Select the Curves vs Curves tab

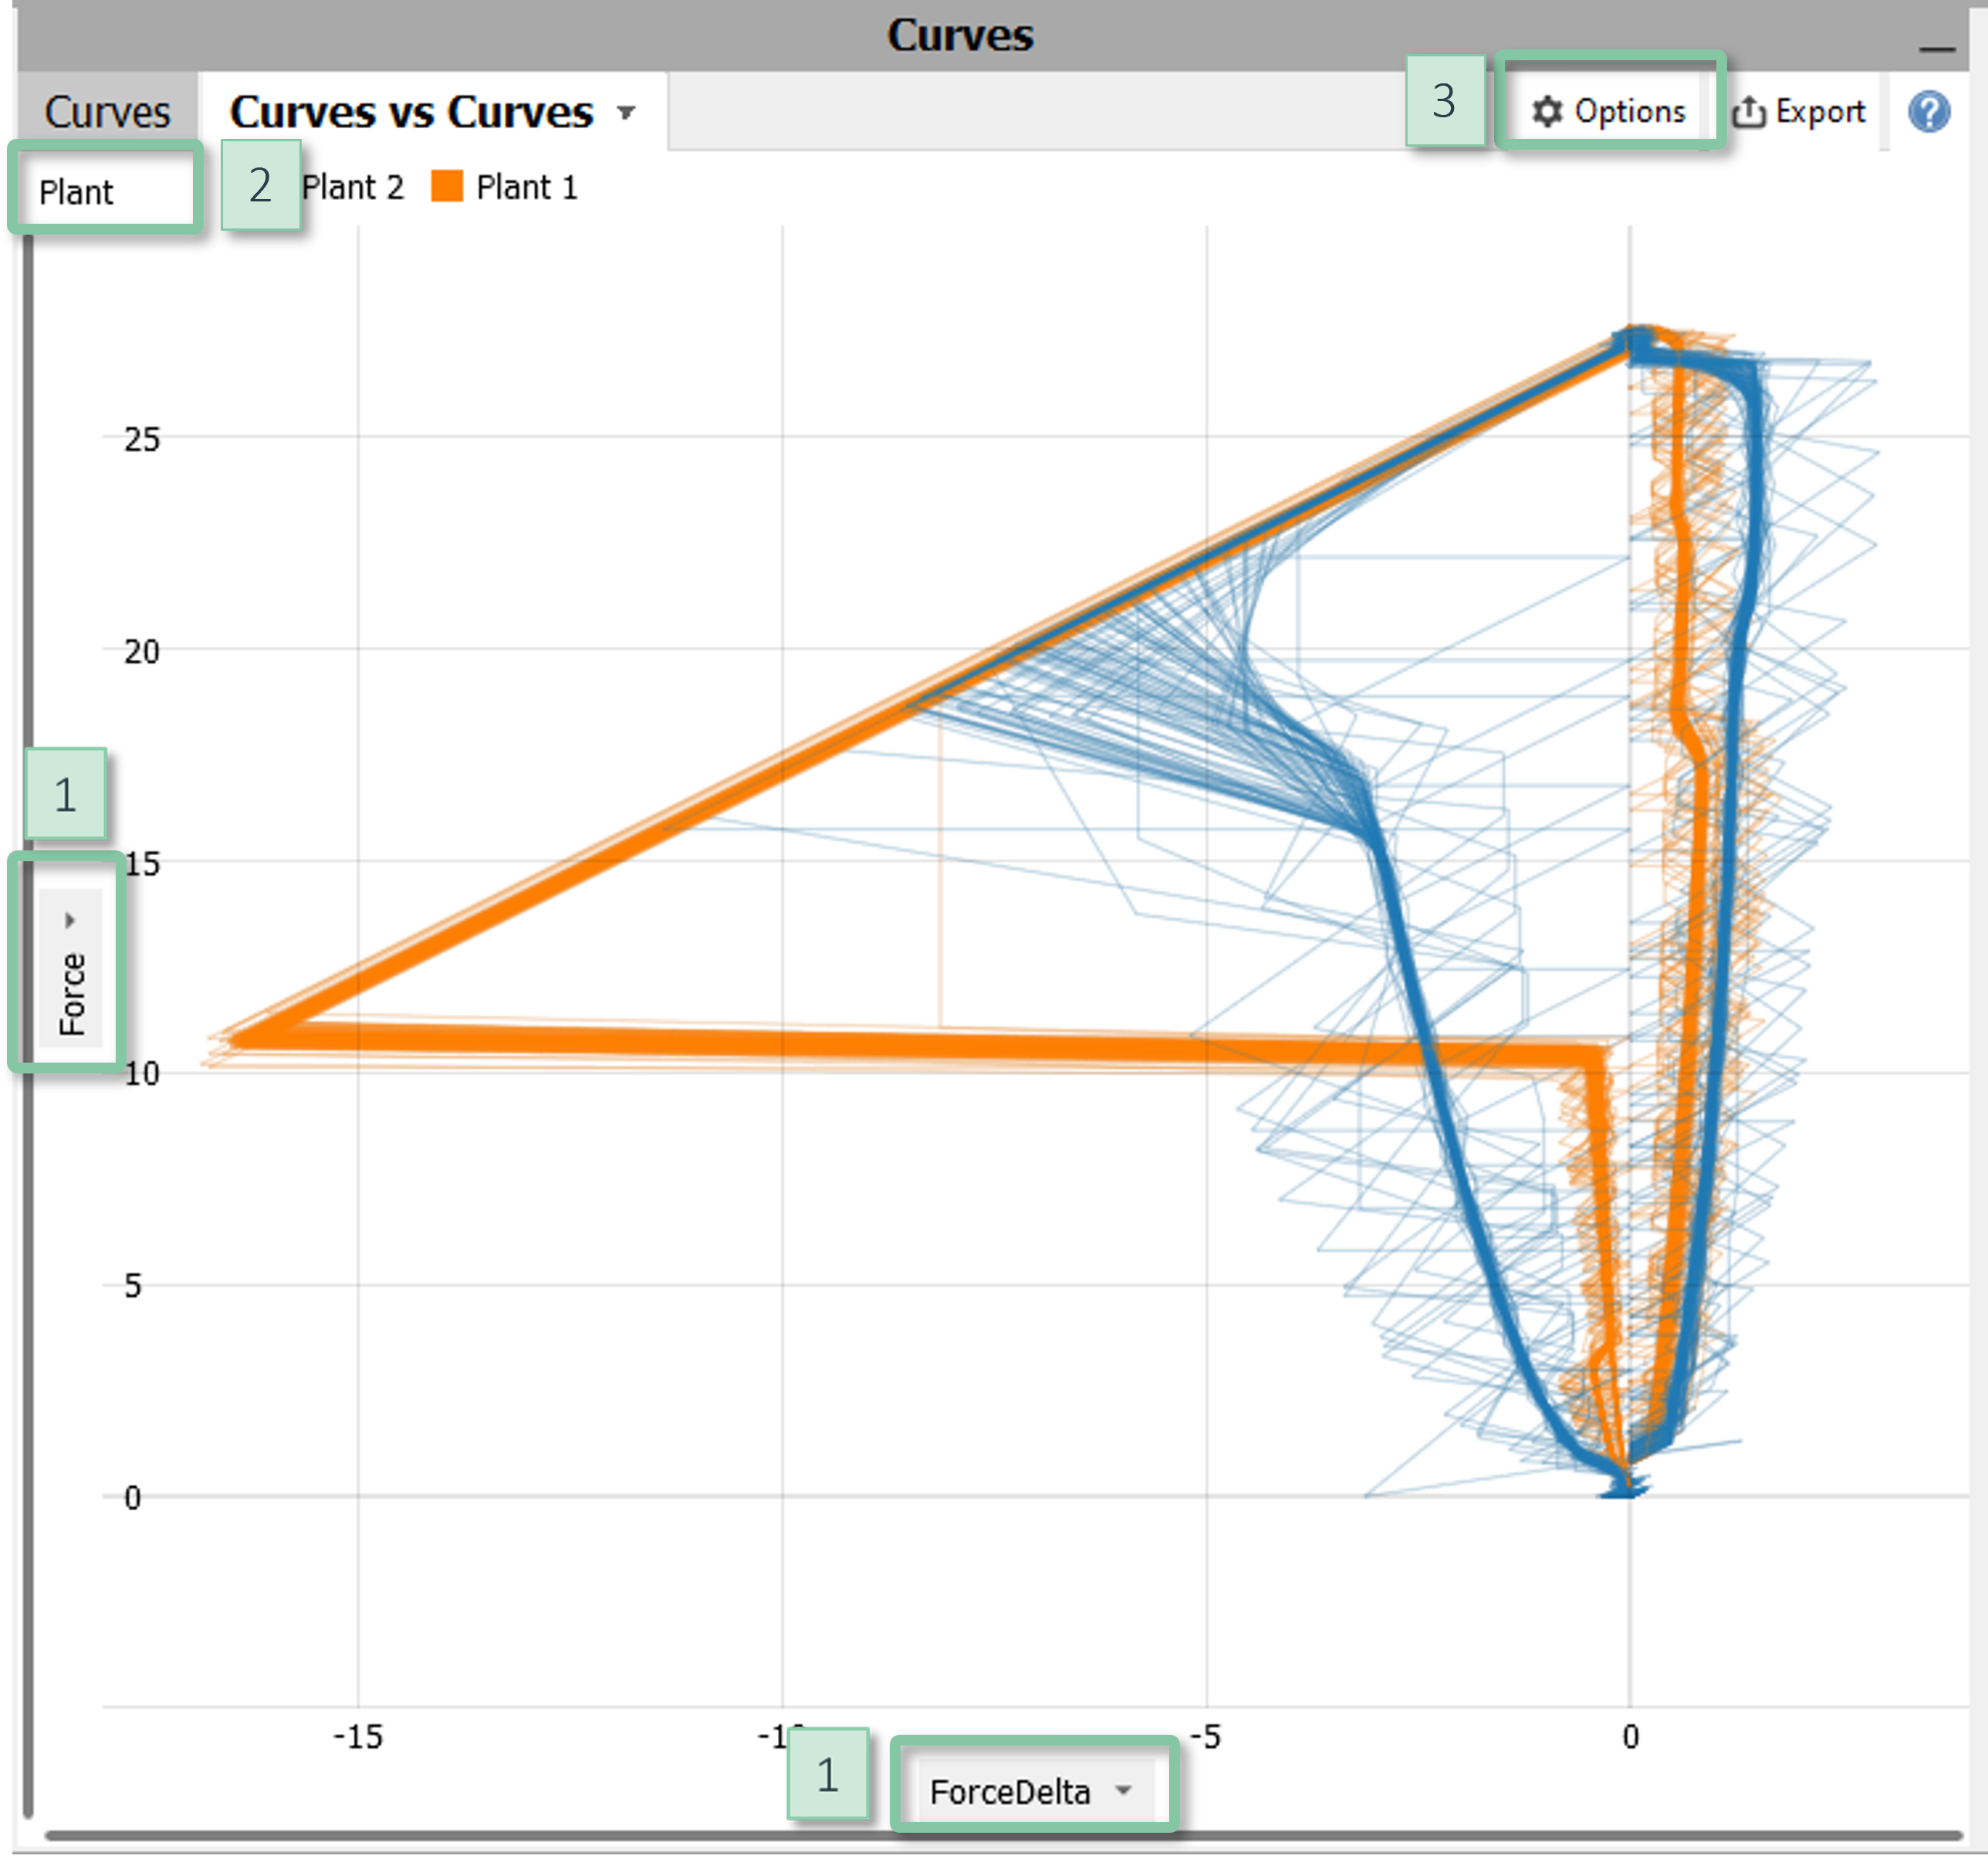(x=411, y=111)
